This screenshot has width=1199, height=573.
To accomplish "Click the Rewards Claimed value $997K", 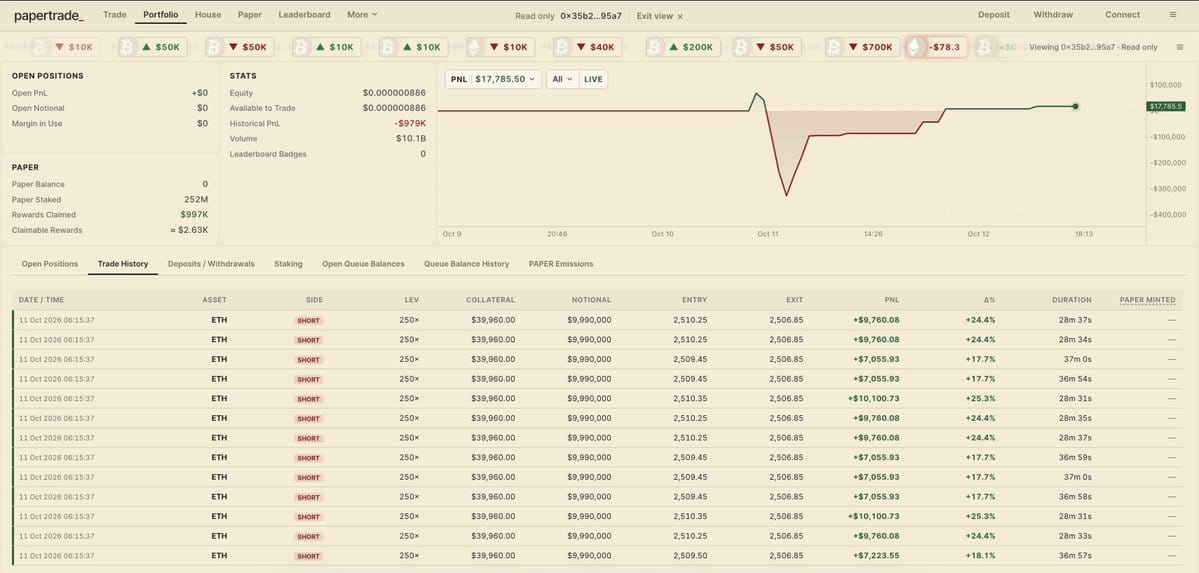I will [194, 215].
